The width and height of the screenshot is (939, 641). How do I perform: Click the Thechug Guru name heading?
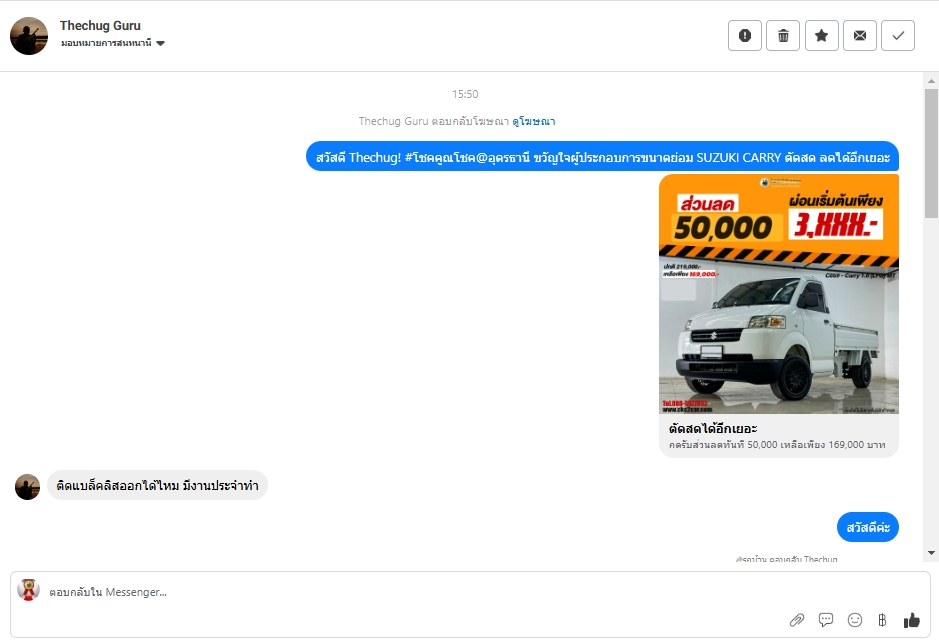click(100, 26)
